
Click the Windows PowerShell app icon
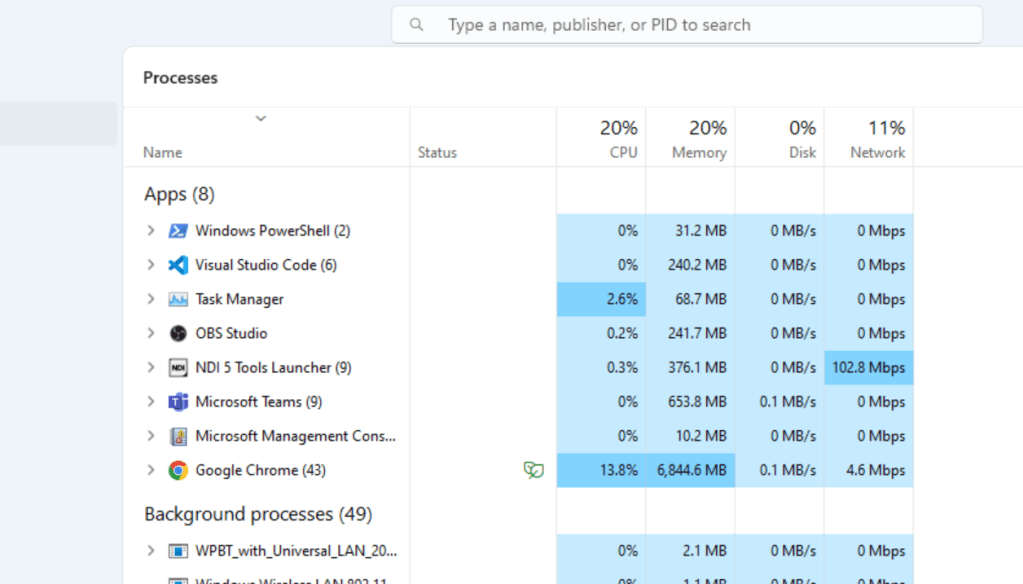pos(177,231)
